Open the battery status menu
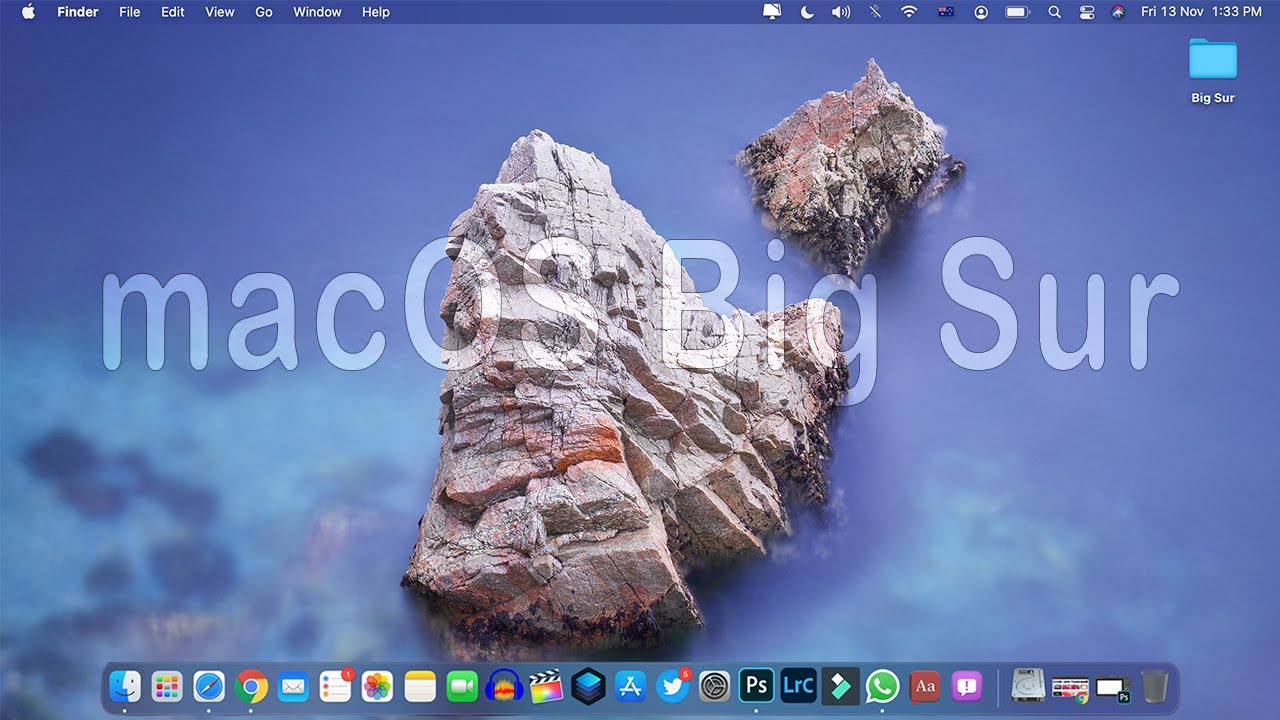The image size is (1280, 720). (1018, 12)
